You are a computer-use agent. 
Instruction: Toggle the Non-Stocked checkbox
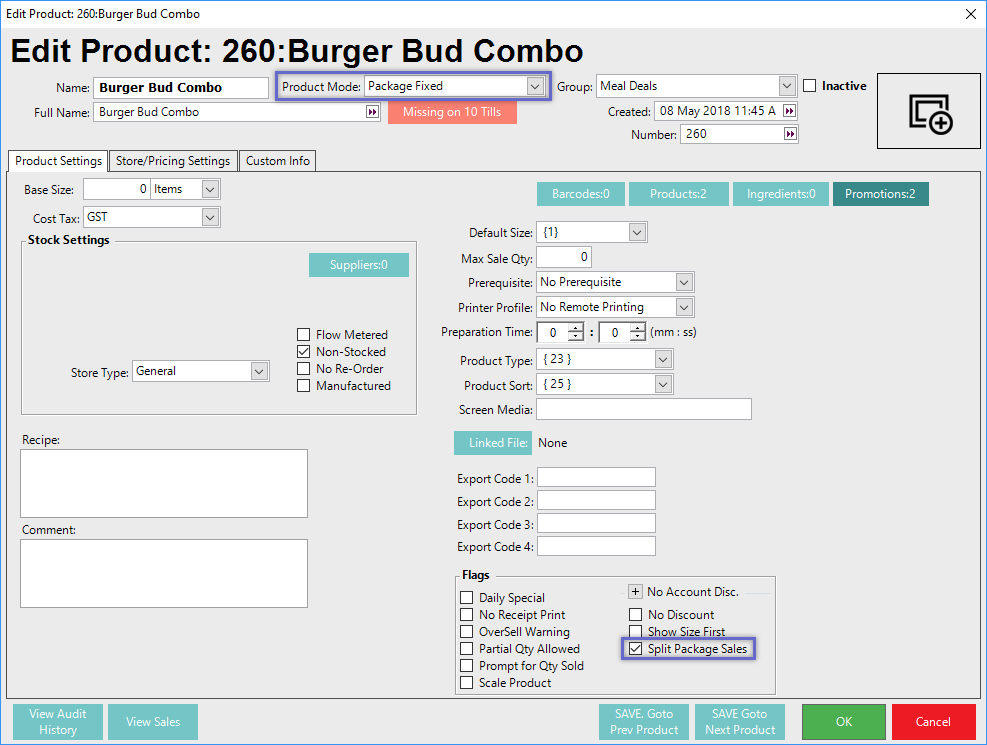[x=304, y=352]
